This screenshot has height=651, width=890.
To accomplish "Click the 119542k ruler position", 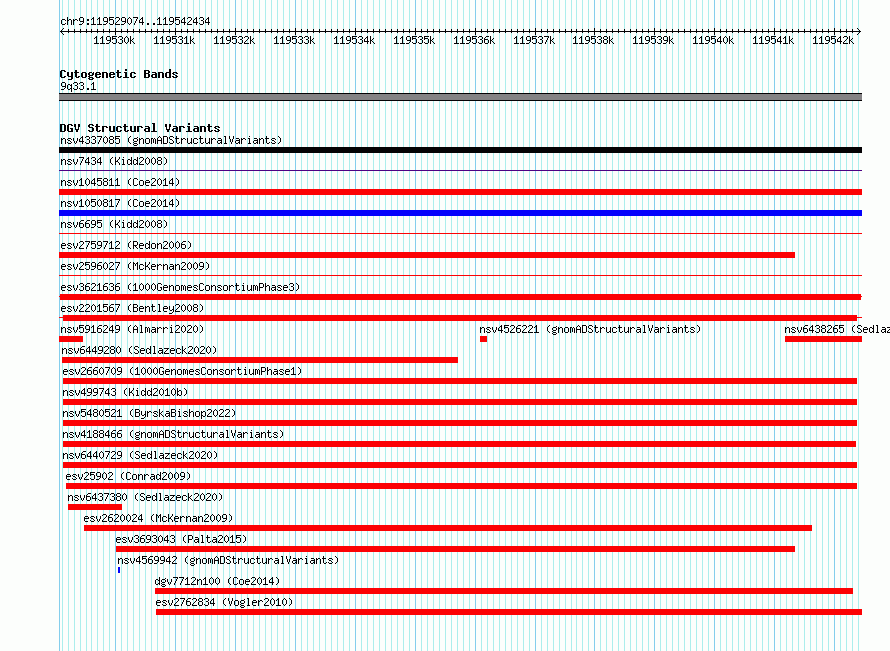I will click(833, 40).
